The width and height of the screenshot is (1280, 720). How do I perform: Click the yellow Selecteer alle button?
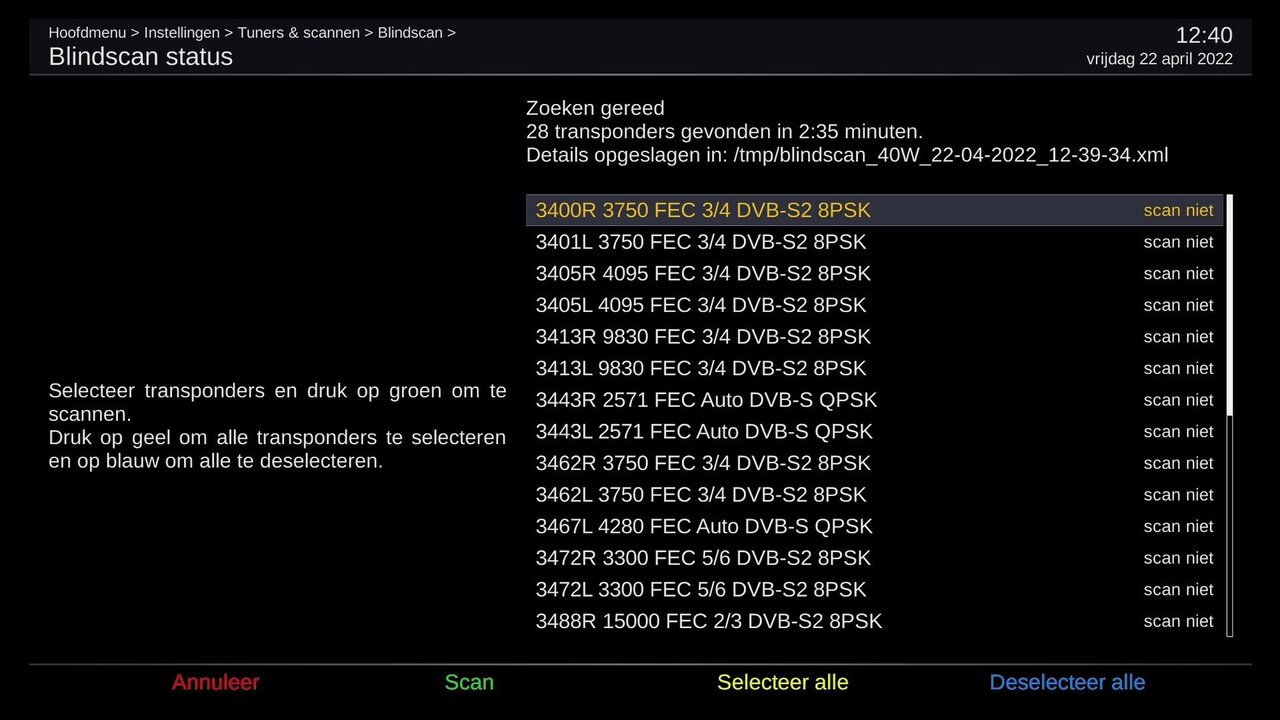(x=782, y=683)
